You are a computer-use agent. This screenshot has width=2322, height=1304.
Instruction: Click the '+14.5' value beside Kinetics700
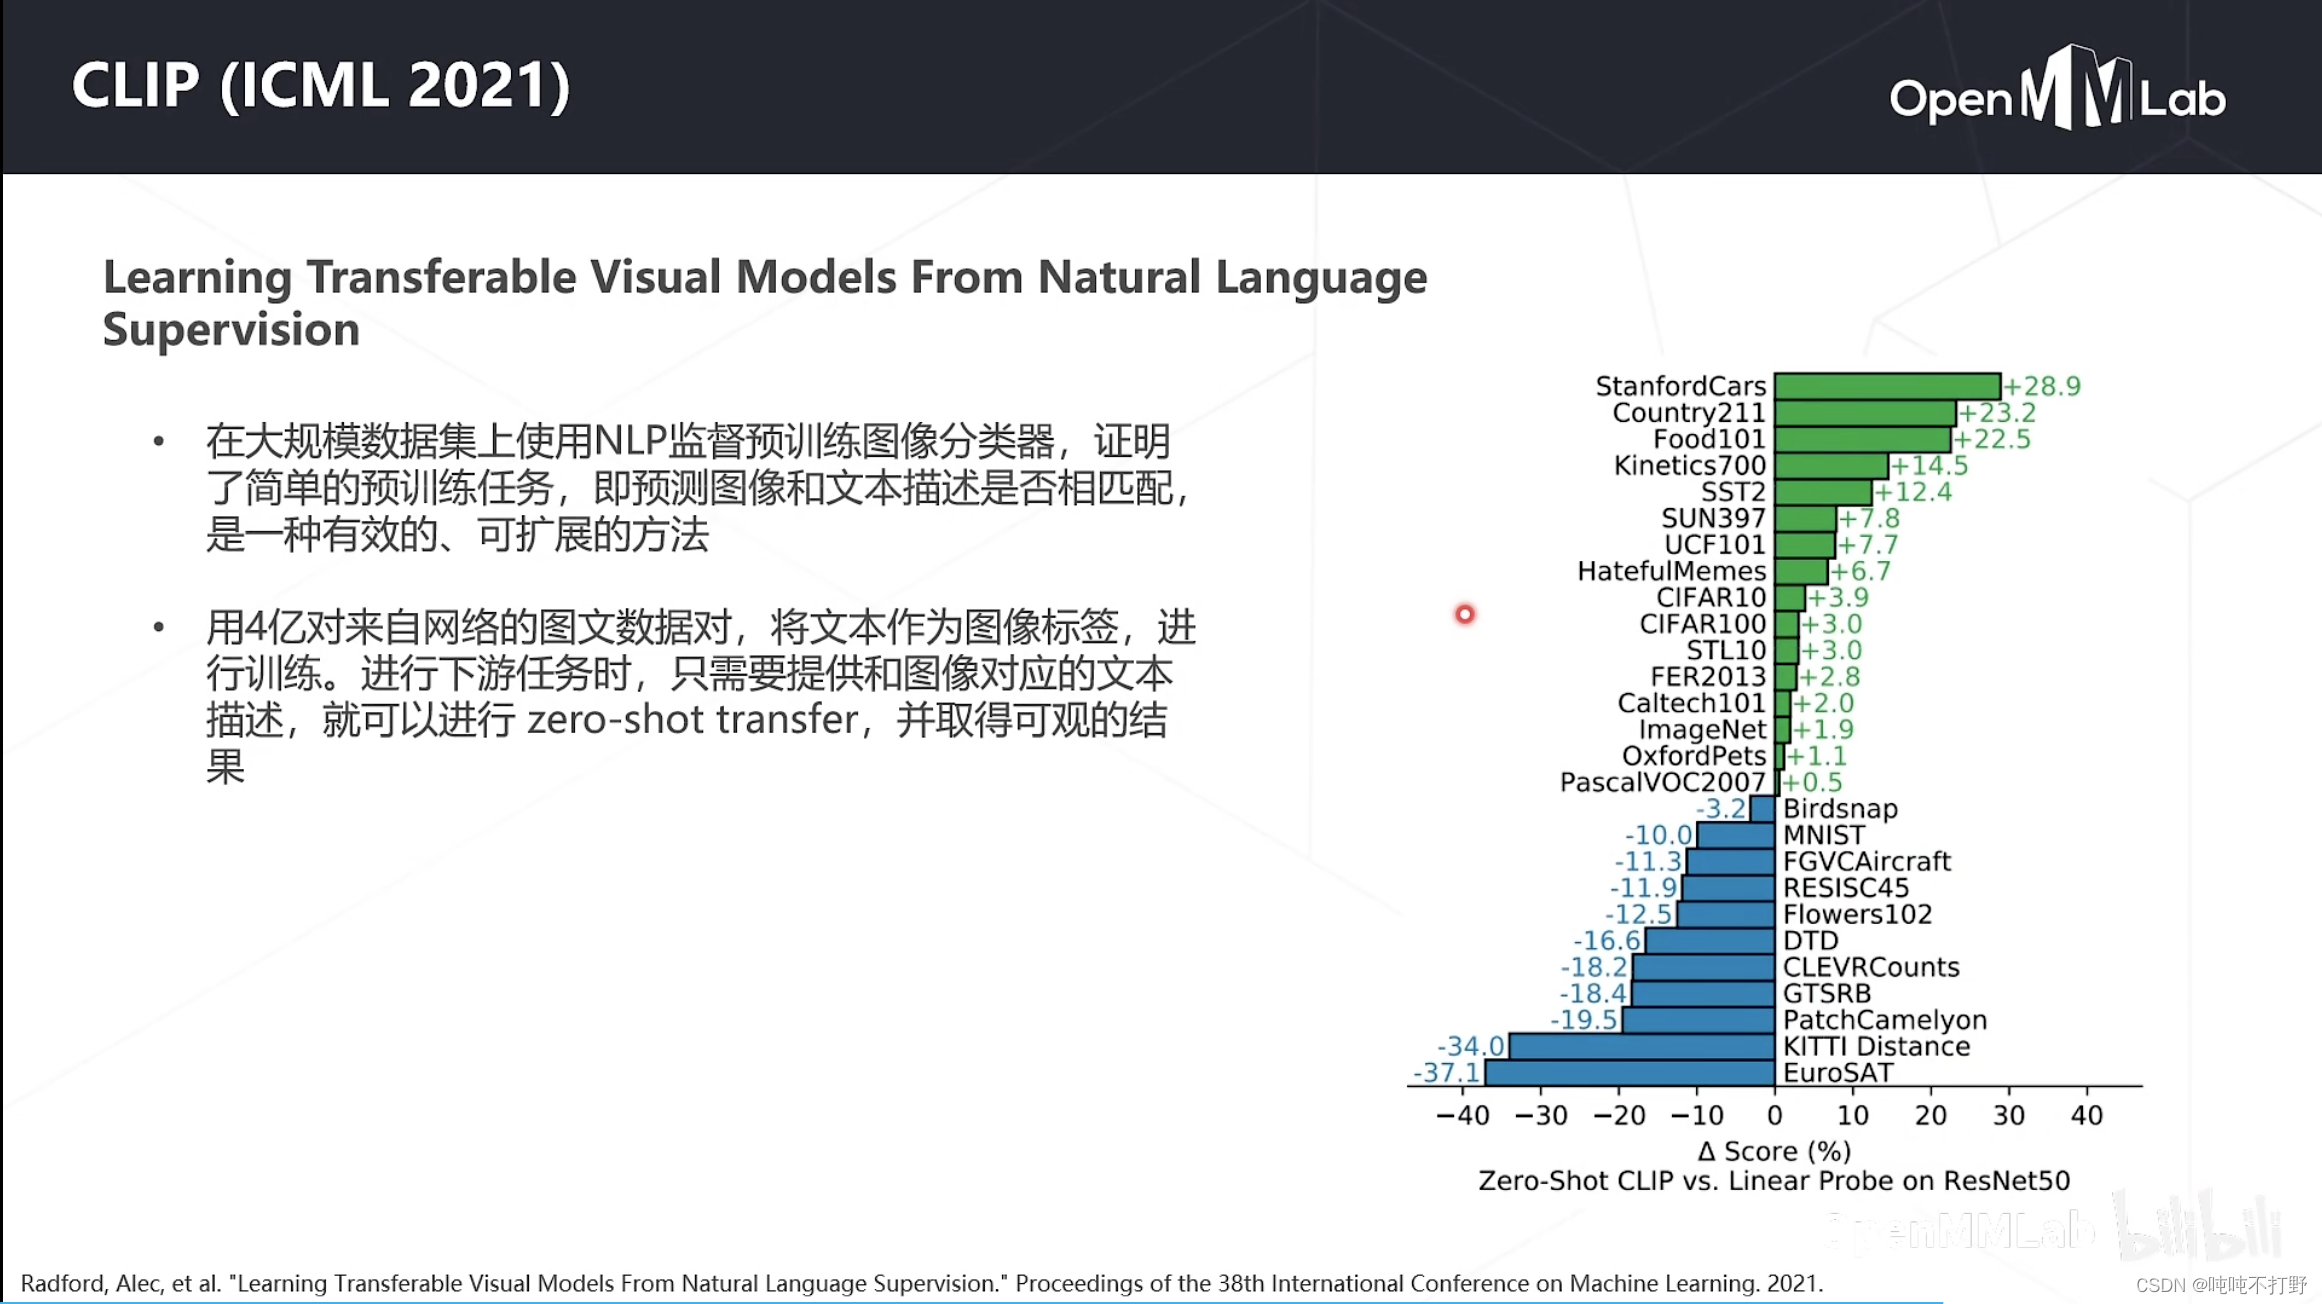(1929, 465)
